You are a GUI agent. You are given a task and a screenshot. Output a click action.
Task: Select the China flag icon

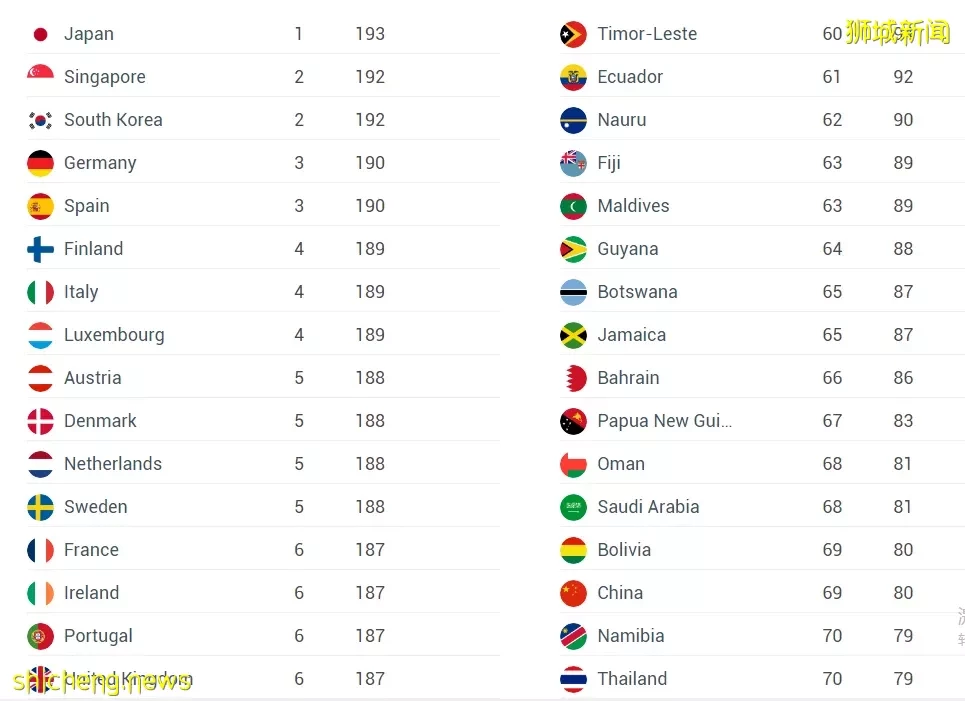[574, 593]
